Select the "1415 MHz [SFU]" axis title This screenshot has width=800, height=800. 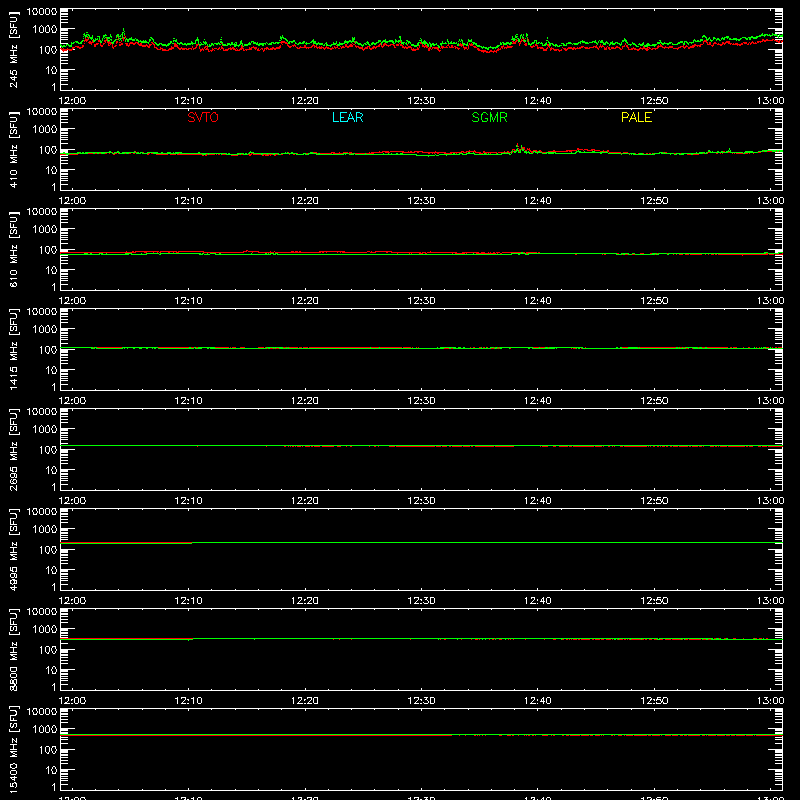click(x=13, y=349)
